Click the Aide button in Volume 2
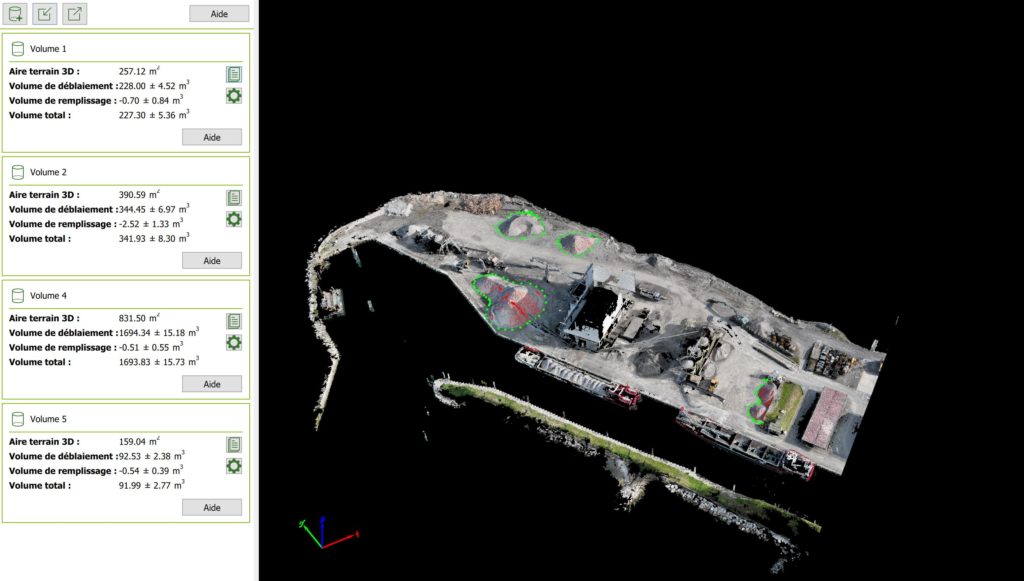The height and width of the screenshot is (581, 1024). 212,261
